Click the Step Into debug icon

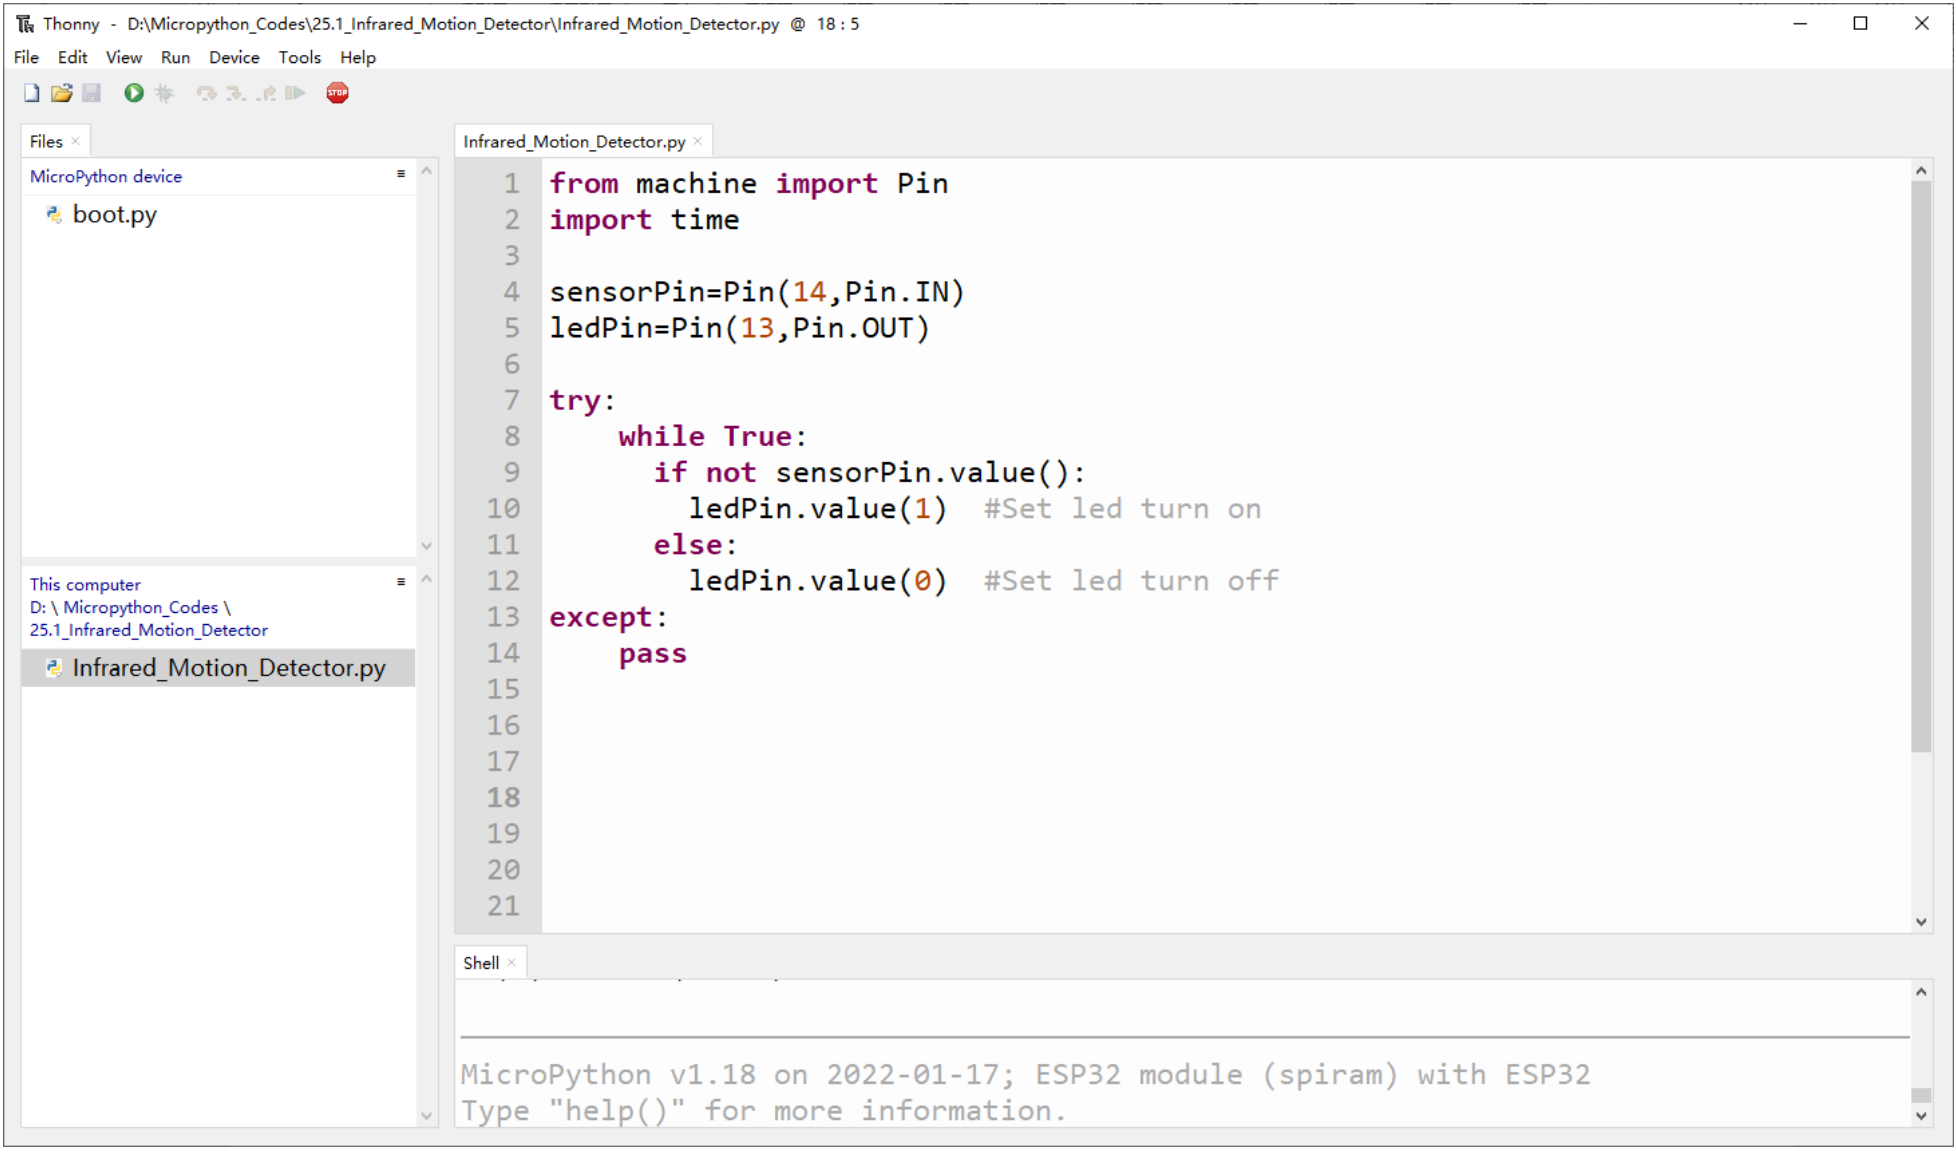coord(236,93)
